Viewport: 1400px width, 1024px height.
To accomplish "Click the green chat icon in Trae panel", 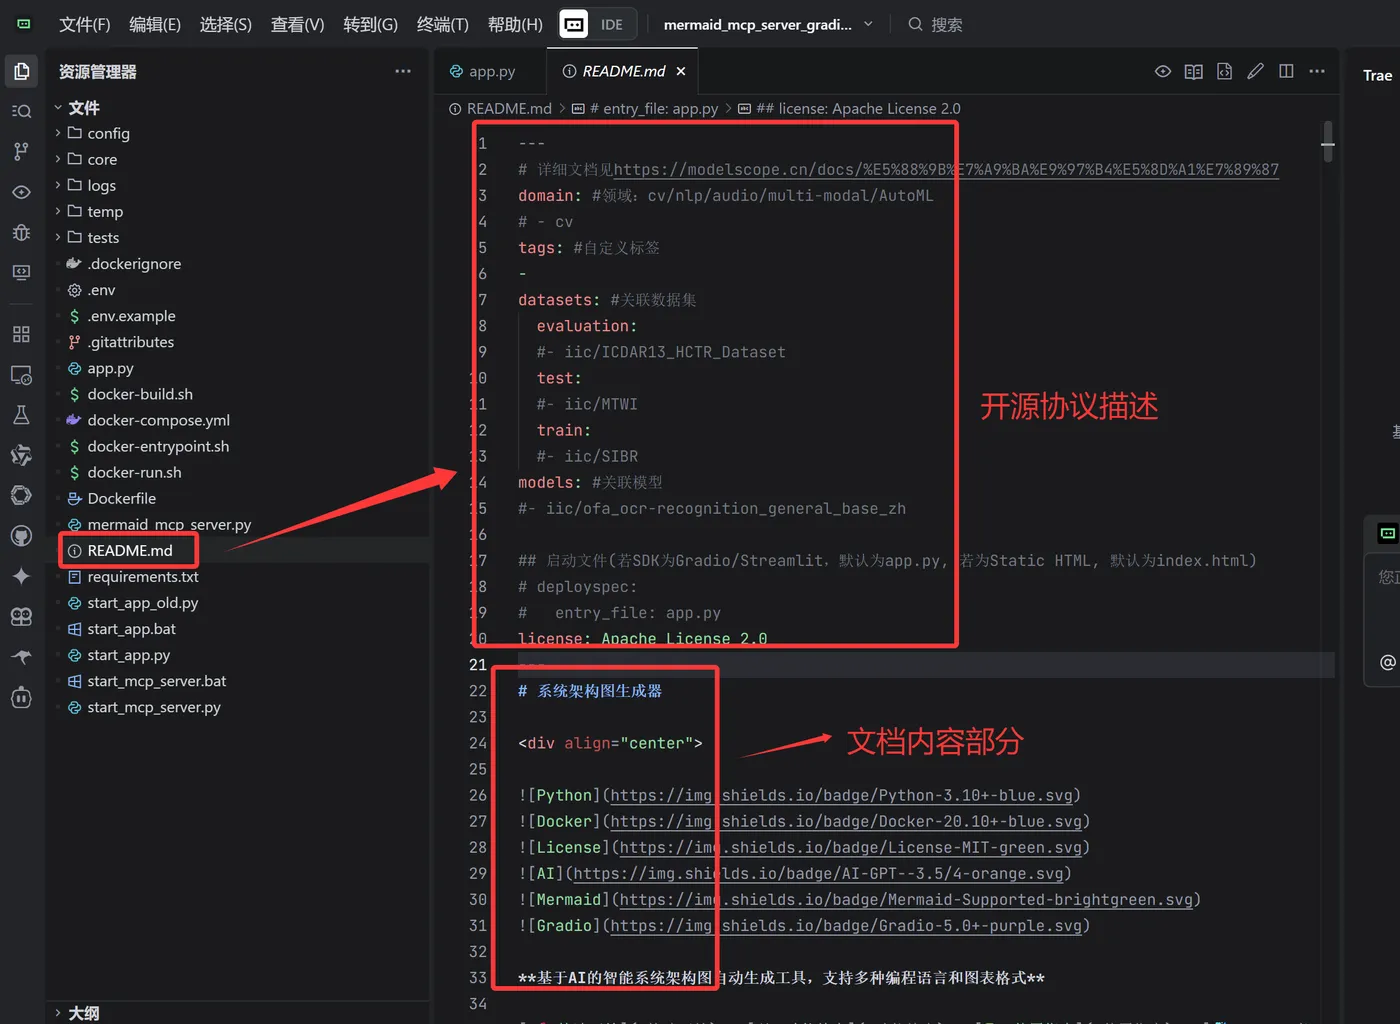I will tap(1387, 533).
